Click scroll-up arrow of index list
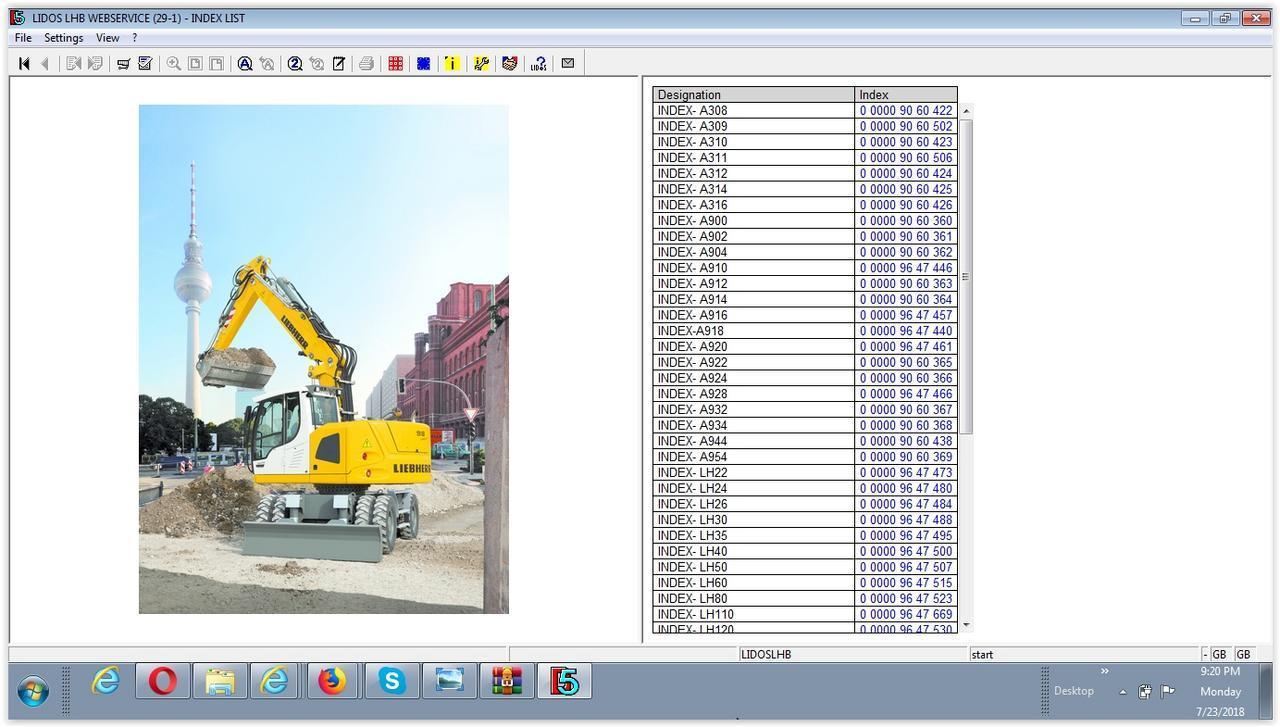Viewport: 1280px width, 727px height. [x=966, y=111]
